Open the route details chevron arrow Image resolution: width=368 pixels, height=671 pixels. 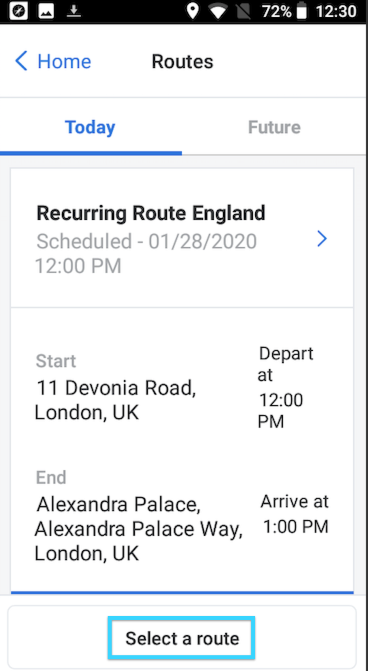(x=322, y=239)
